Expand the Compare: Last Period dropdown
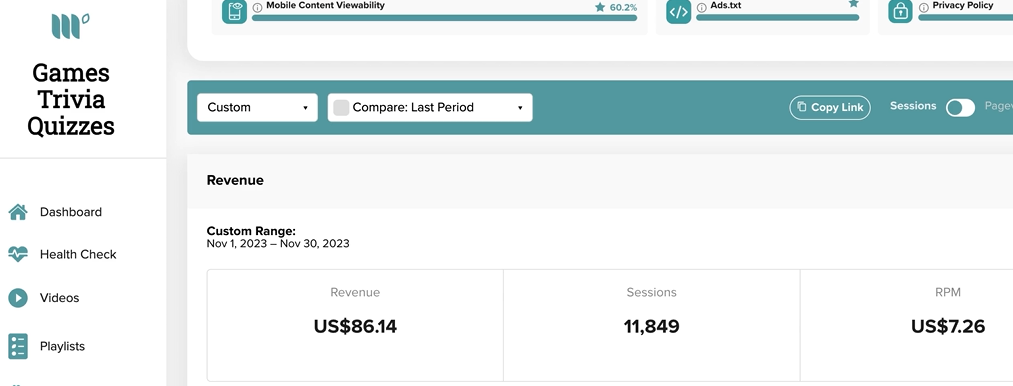1013x386 pixels. coord(430,107)
